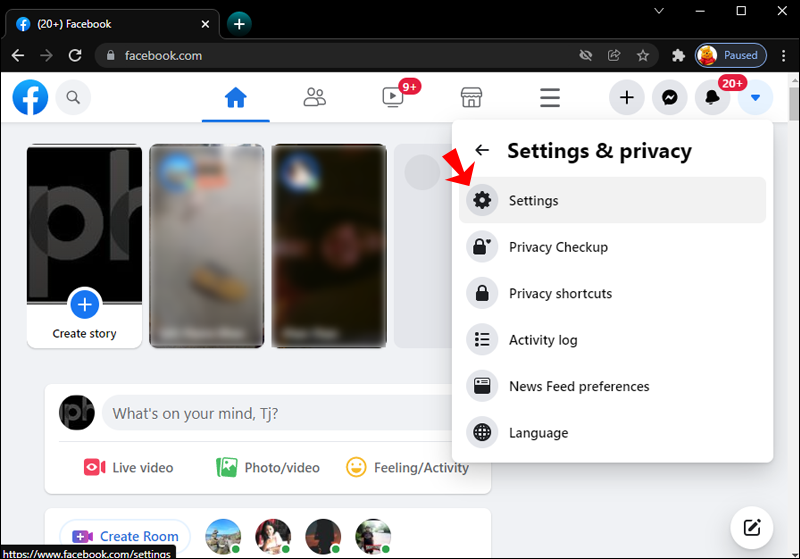Click the browser forward arrow
The height and width of the screenshot is (559, 800).
point(46,55)
